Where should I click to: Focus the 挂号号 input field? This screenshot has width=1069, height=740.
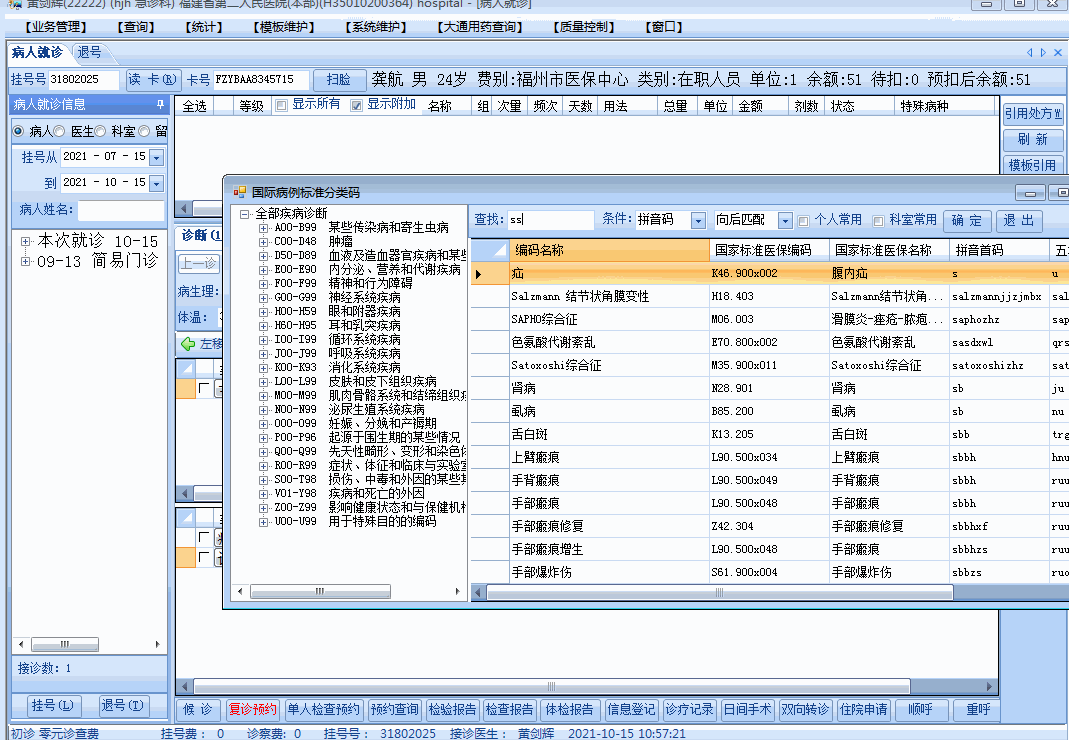click(83, 80)
